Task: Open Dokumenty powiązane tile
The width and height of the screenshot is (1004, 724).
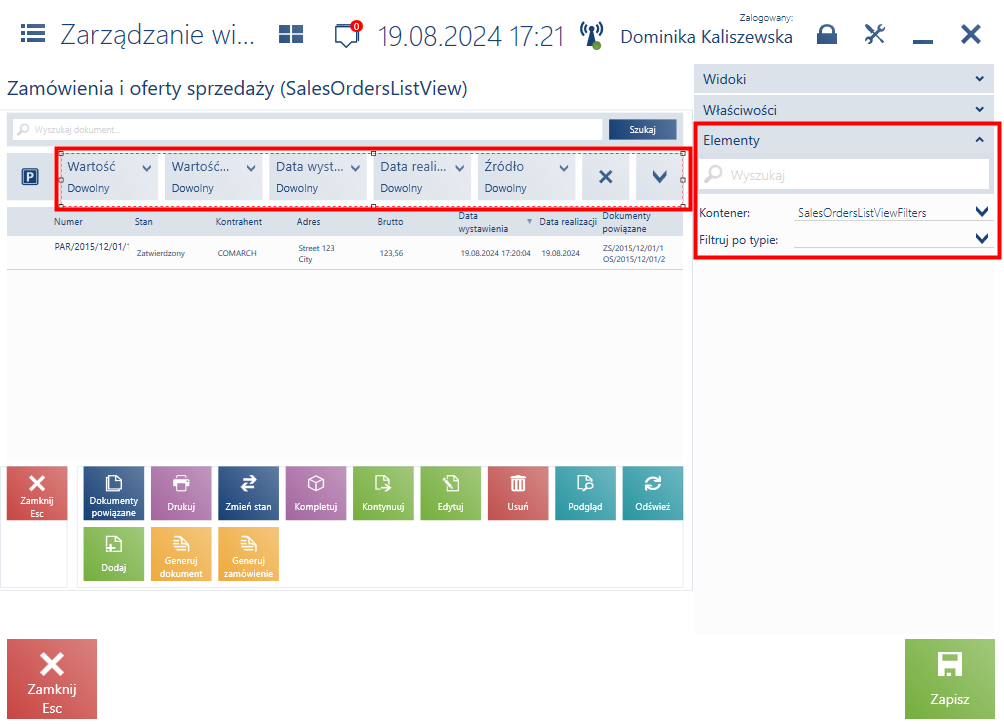Action: click(113, 493)
